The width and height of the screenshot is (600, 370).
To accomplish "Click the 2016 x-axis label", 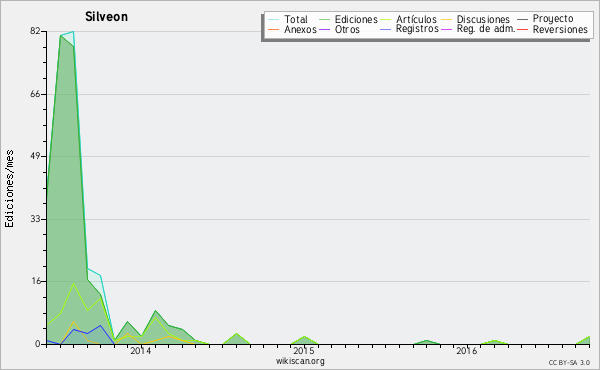I will (466, 351).
